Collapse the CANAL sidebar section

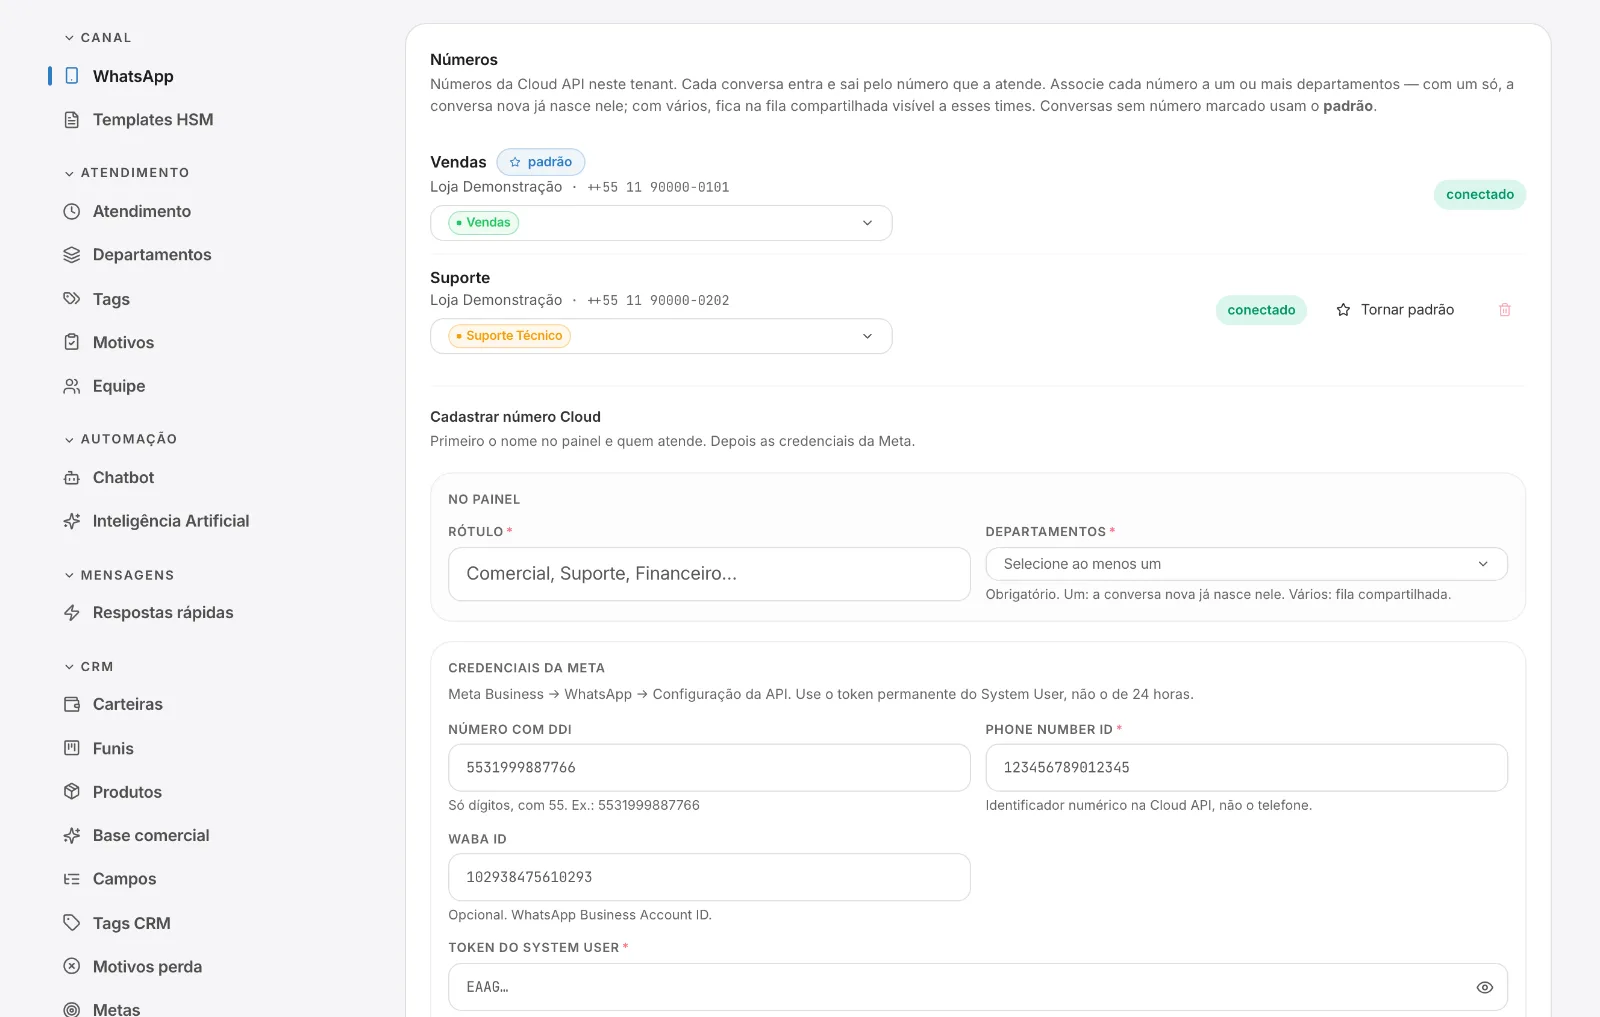pyautogui.click(x=98, y=38)
